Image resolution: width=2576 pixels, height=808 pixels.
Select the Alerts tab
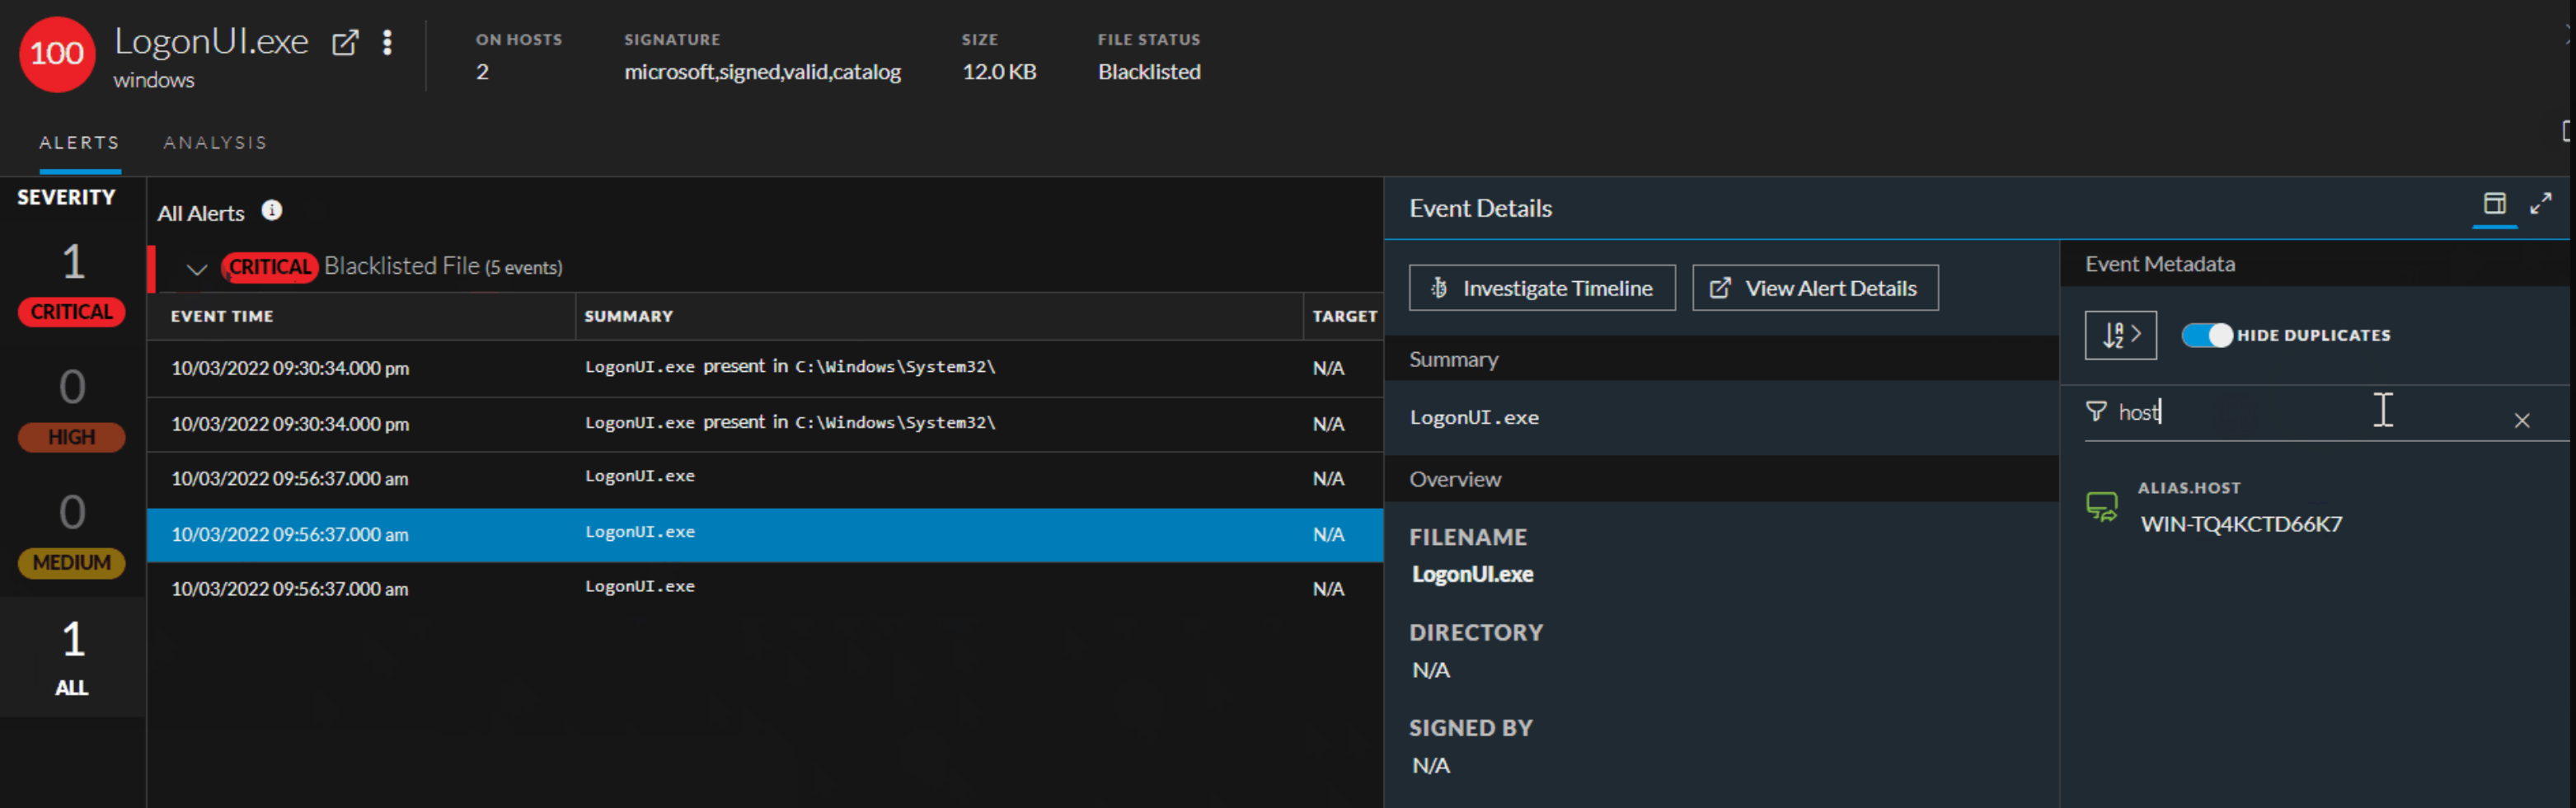[79, 143]
